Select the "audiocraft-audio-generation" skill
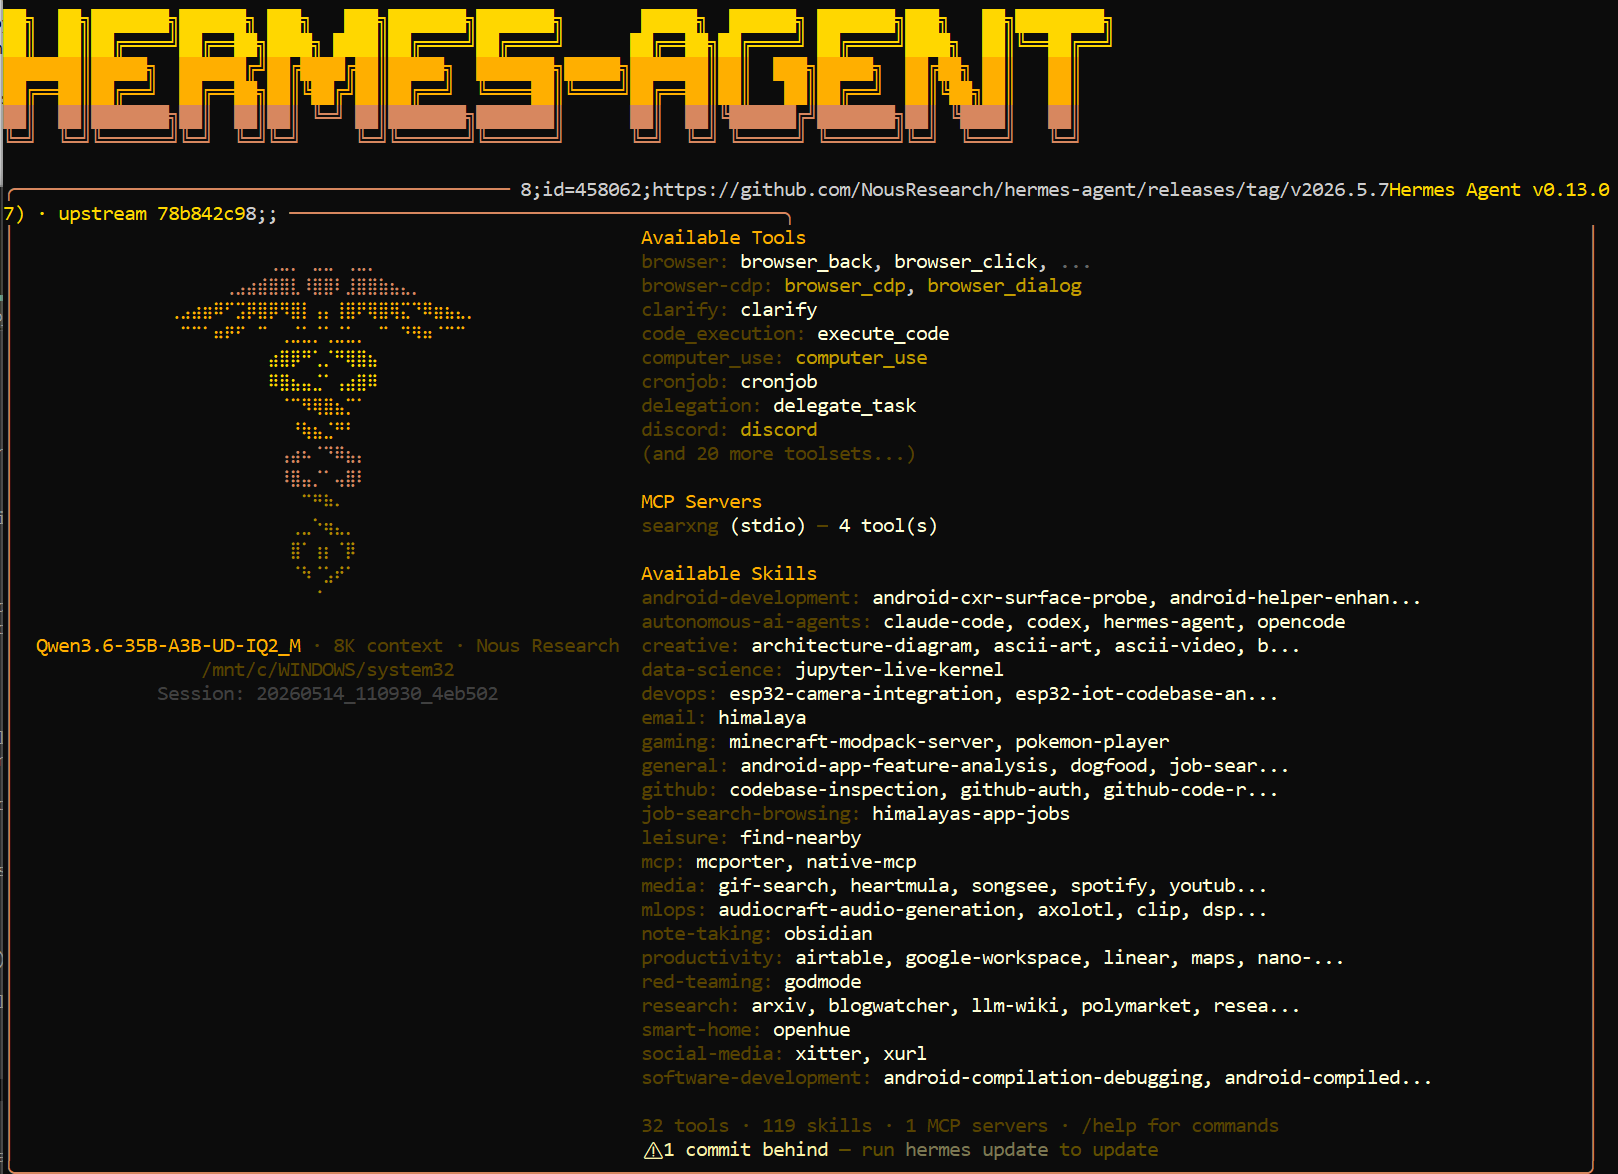 [x=866, y=910]
